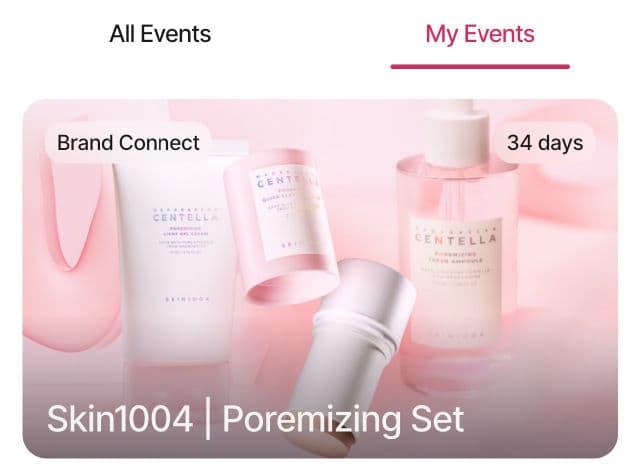Viewport: 640px width, 469px height.
Task: Tap the Brand Connect badge
Action: 128,143
